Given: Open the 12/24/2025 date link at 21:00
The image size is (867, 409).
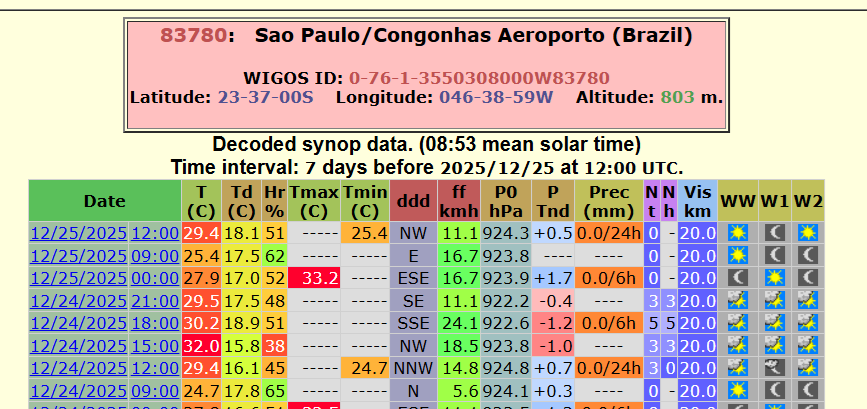Looking at the screenshot, I should tap(78, 300).
